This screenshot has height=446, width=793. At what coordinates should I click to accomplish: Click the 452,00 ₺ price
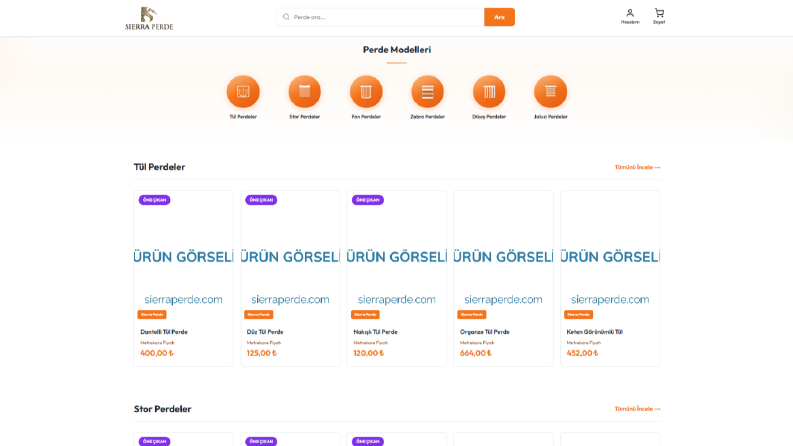coord(582,353)
